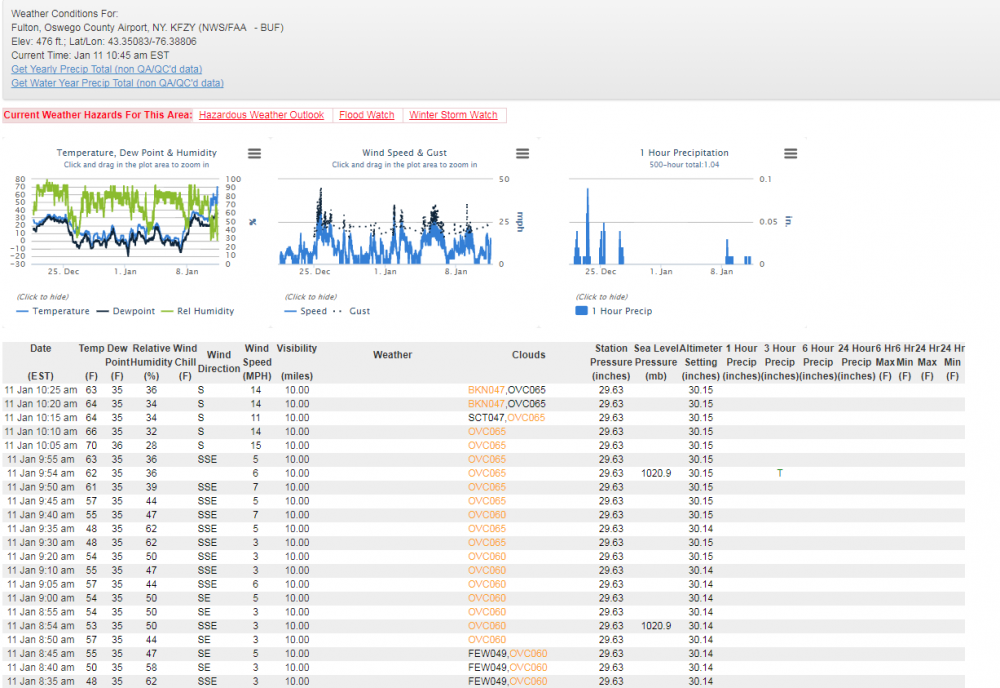Click the Visibility column header
This screenshot has width=1000, height=688.
pos(297,362)
